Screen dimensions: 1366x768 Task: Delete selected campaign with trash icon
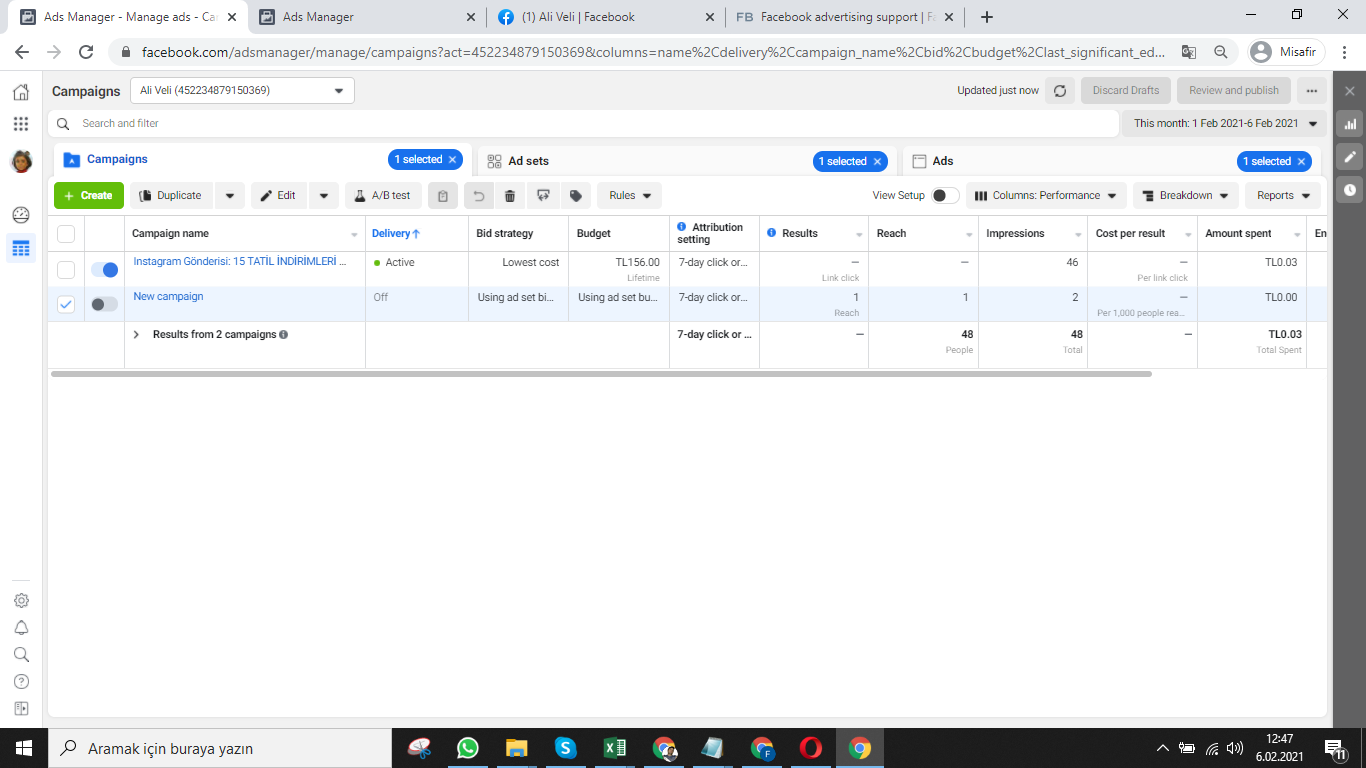pos(510,196)
